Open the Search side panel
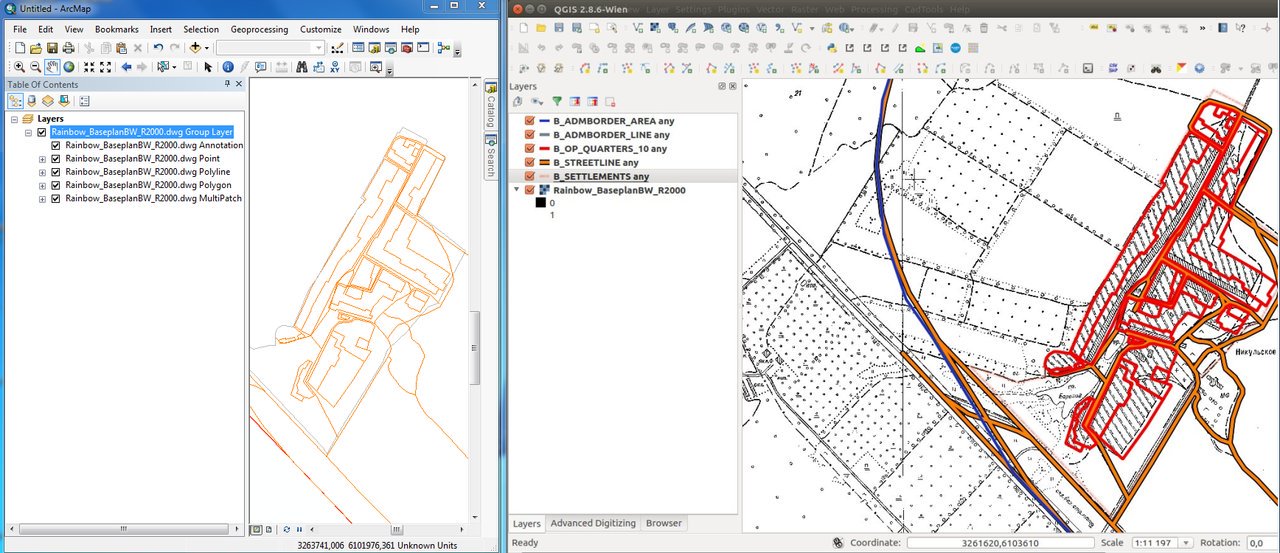The height and width of the screenshot is (553, 1280). click(491, 159)
